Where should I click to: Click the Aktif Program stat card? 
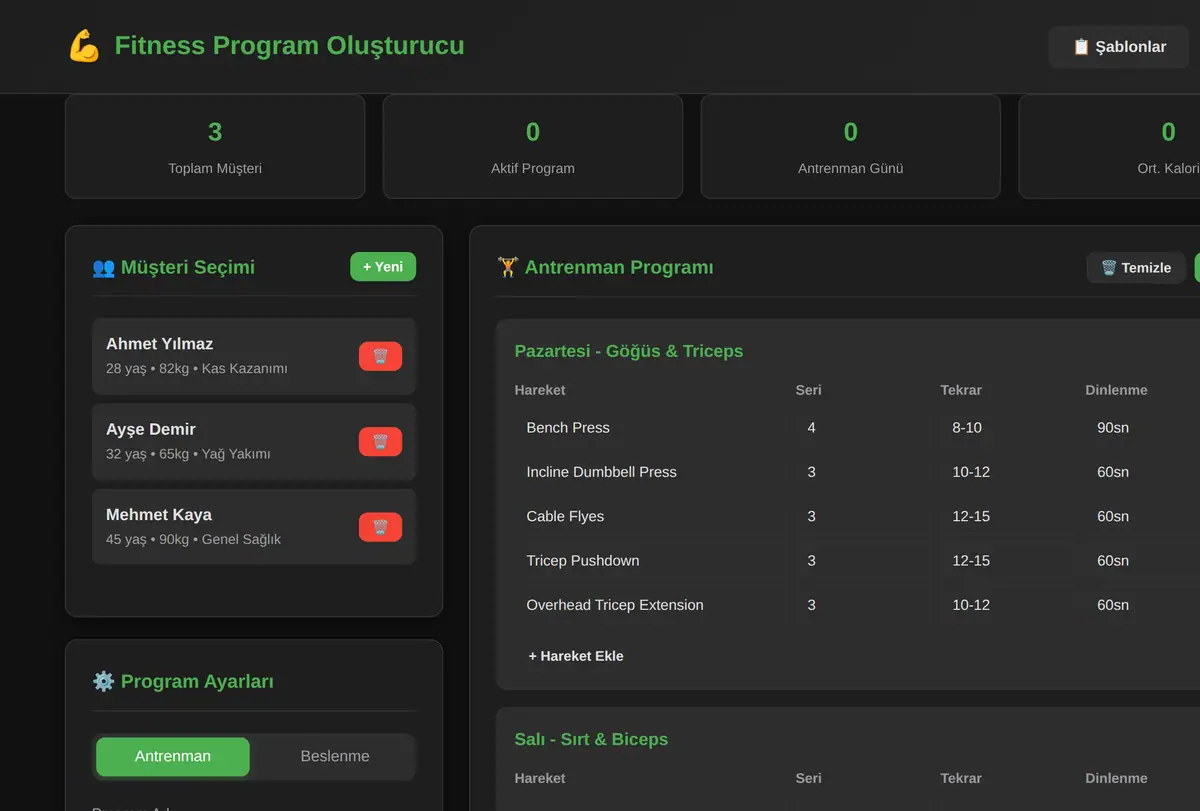click(533, 146)
